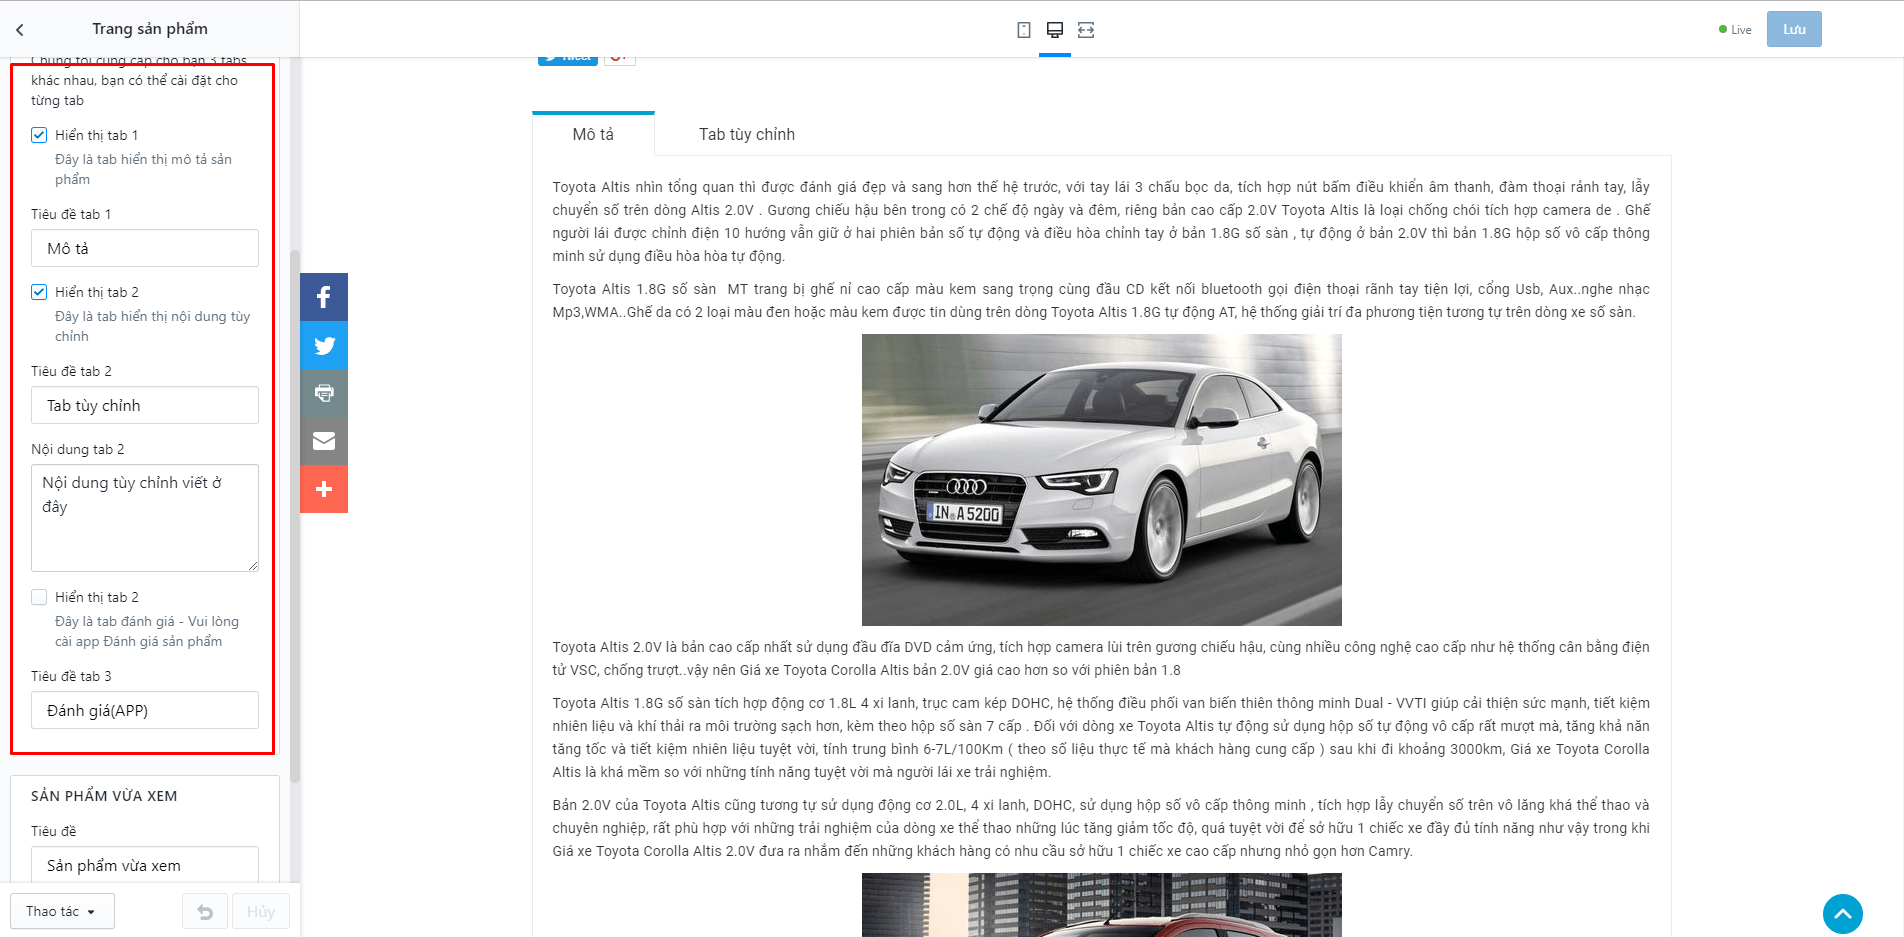Share on Twitter sidebar icon
This screenshot has height=937, width=1904.
click(324, 345)
